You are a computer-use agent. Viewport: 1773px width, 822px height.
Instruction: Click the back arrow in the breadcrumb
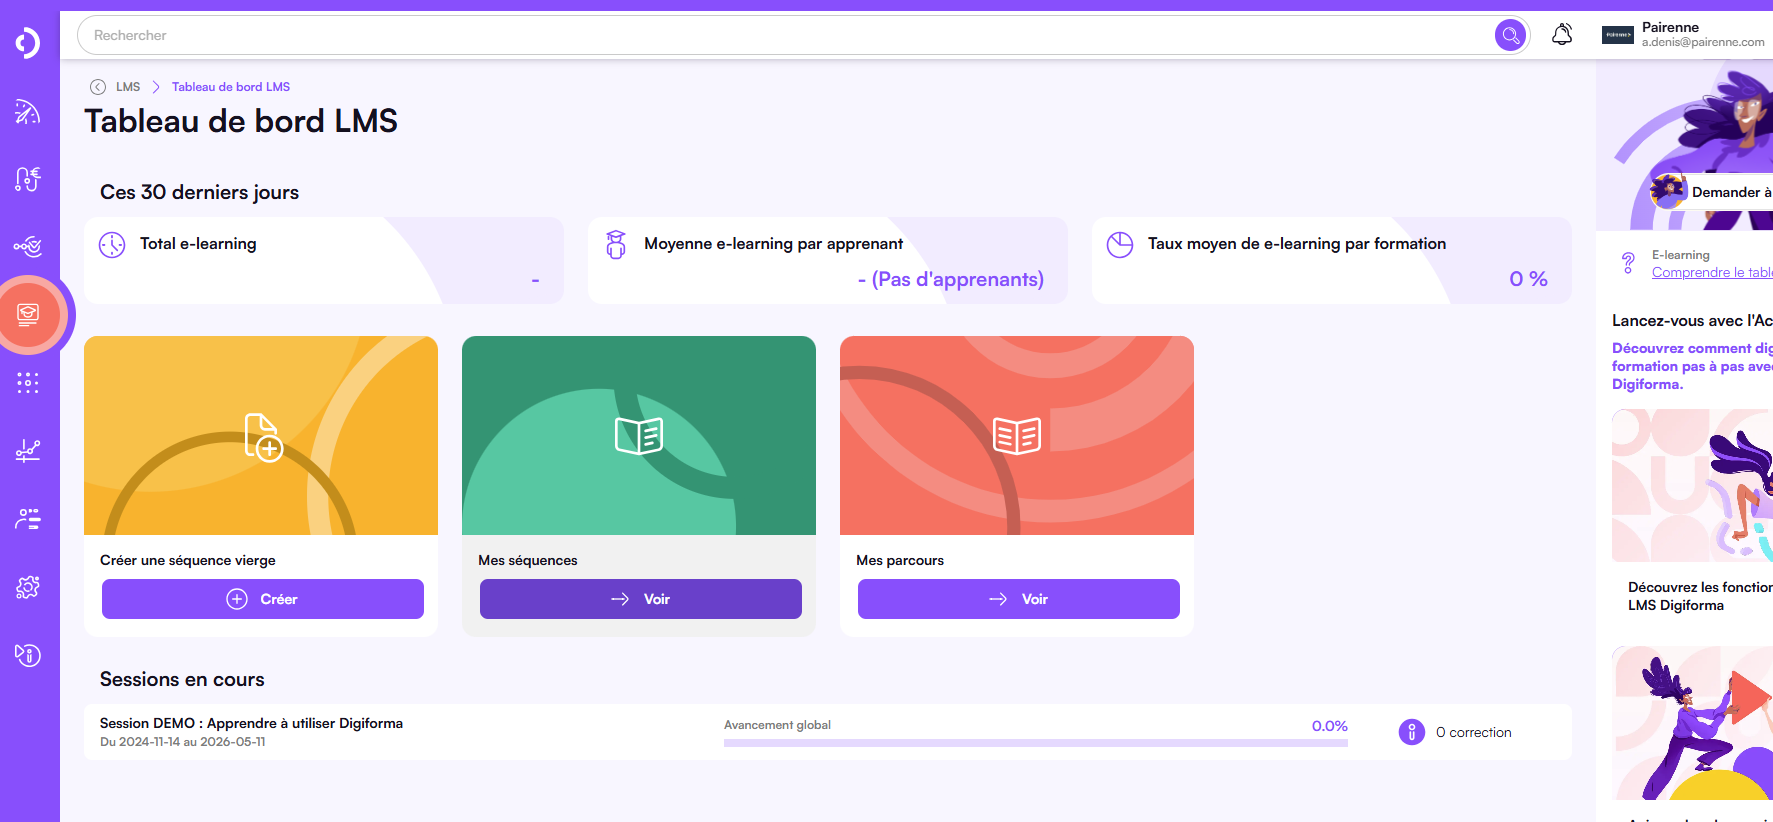[98, 87]
